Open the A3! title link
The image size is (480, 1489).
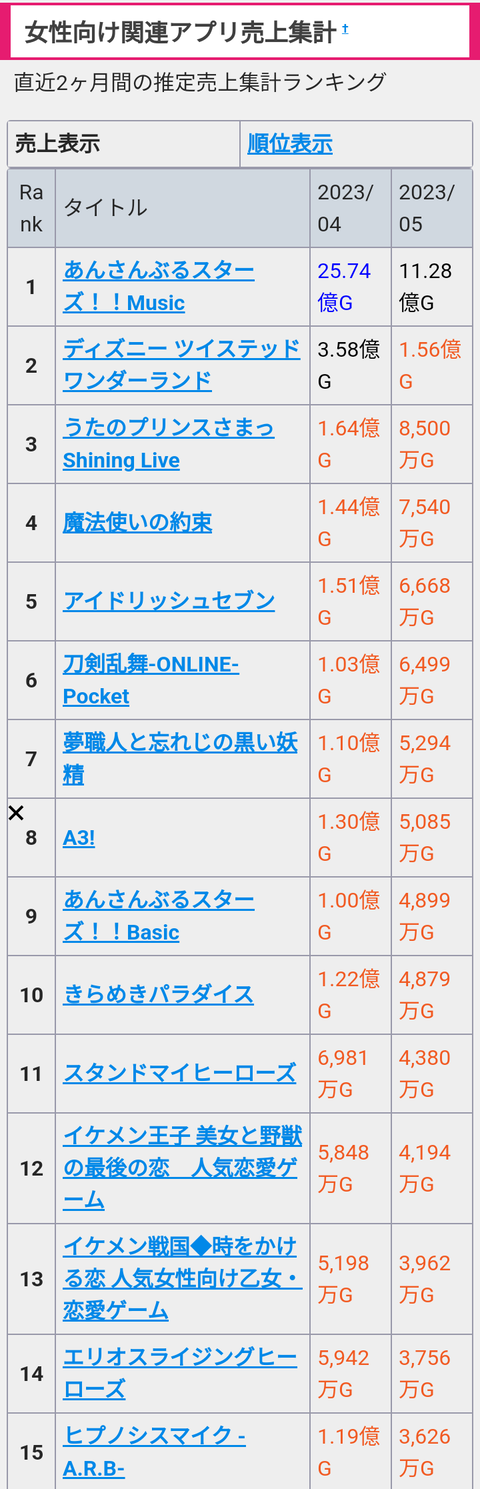(79, 837)
